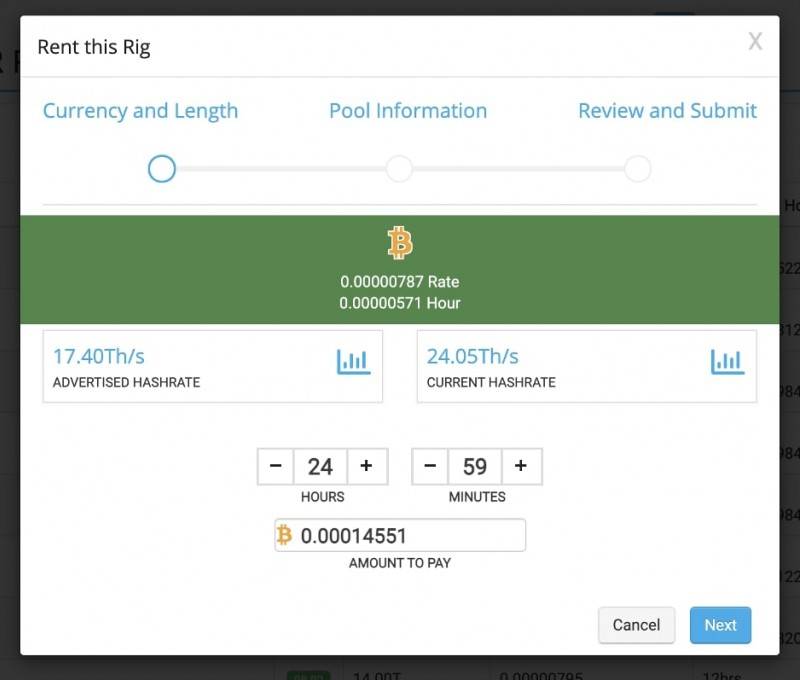Click the 0.00000571 Hour text
The image size is (800, 680).
(400, 303)
